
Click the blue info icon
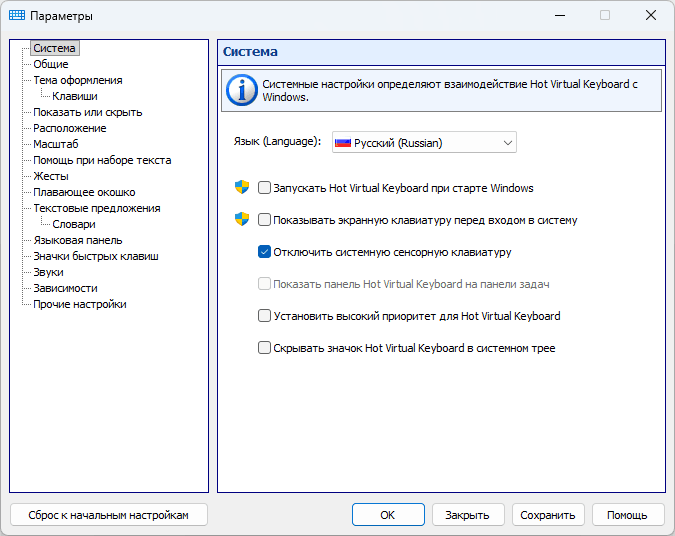click(242, 90)
